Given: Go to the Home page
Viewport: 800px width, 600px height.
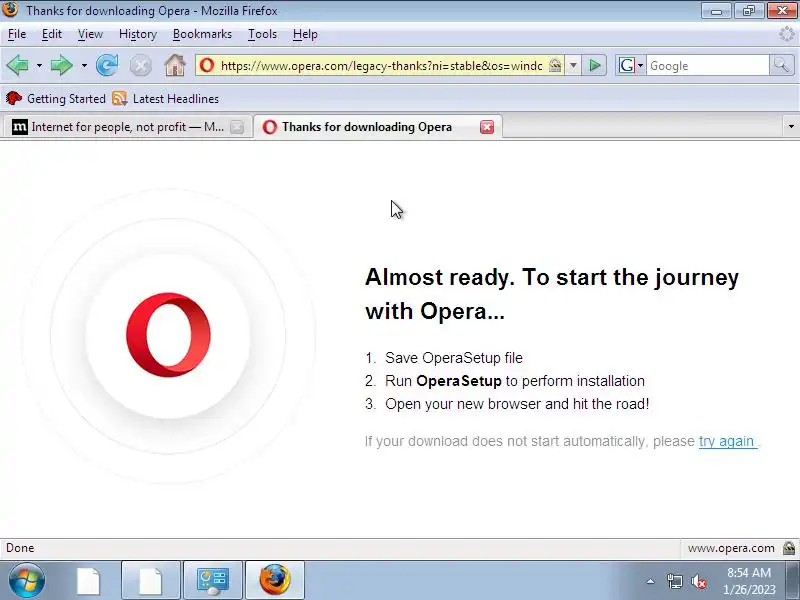Looking at the screenshot, I should tap(174, 65).
